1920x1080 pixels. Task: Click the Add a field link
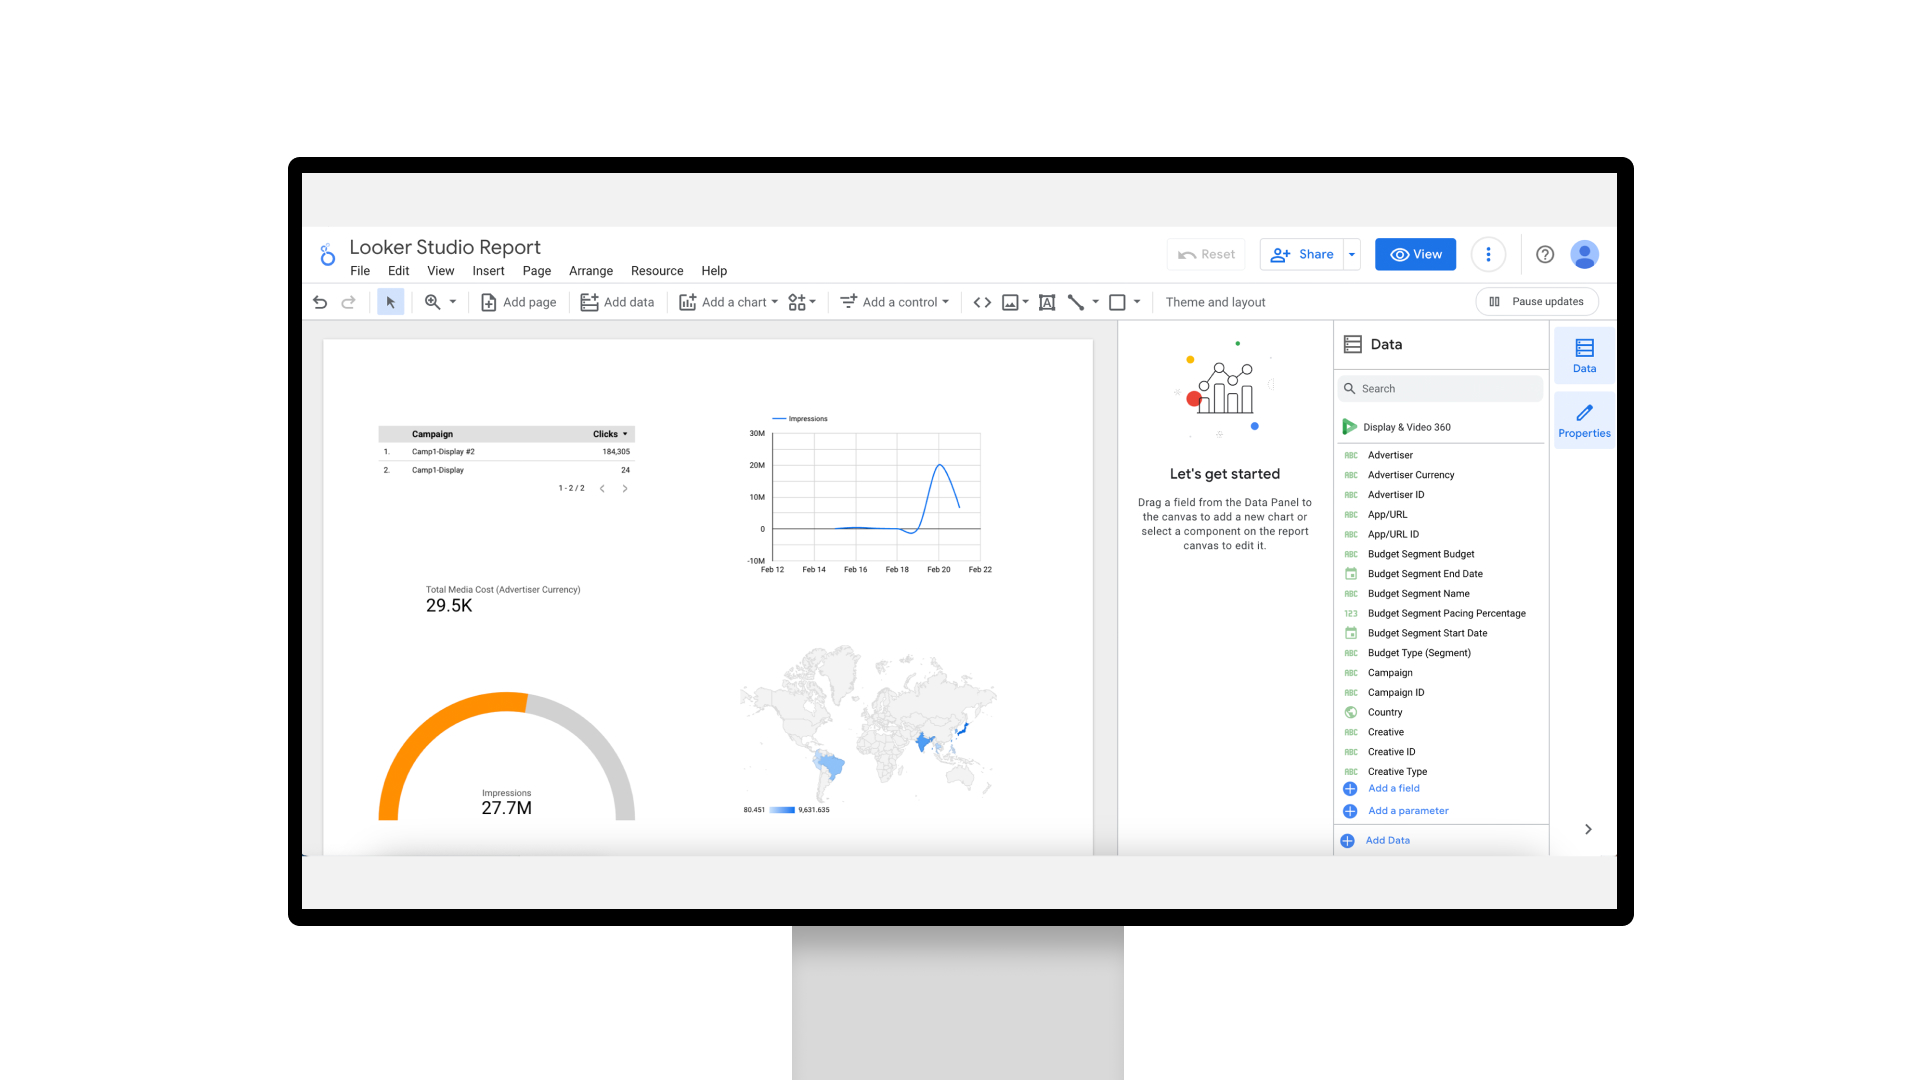click(x=1393, y=788)
